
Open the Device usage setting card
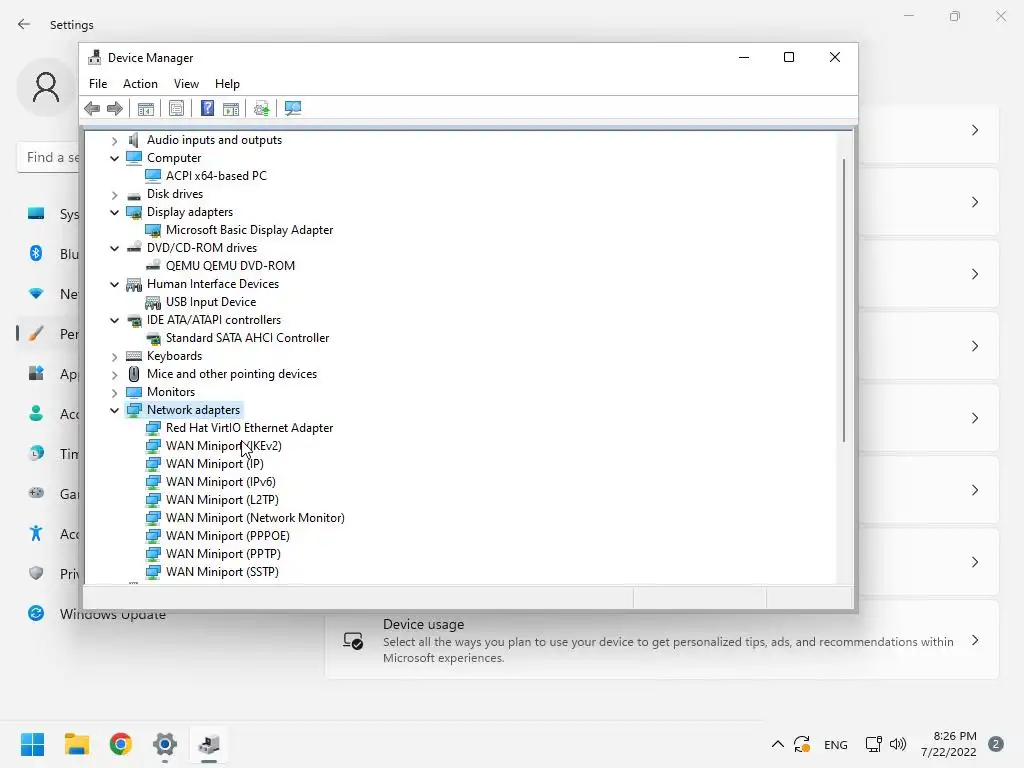[x=662, y=640]
